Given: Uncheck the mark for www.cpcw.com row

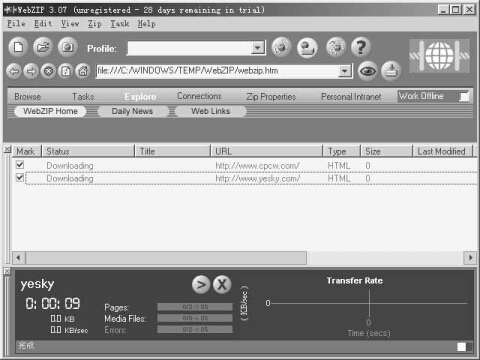Looking at the screenshot, I should tap(20, 164).
